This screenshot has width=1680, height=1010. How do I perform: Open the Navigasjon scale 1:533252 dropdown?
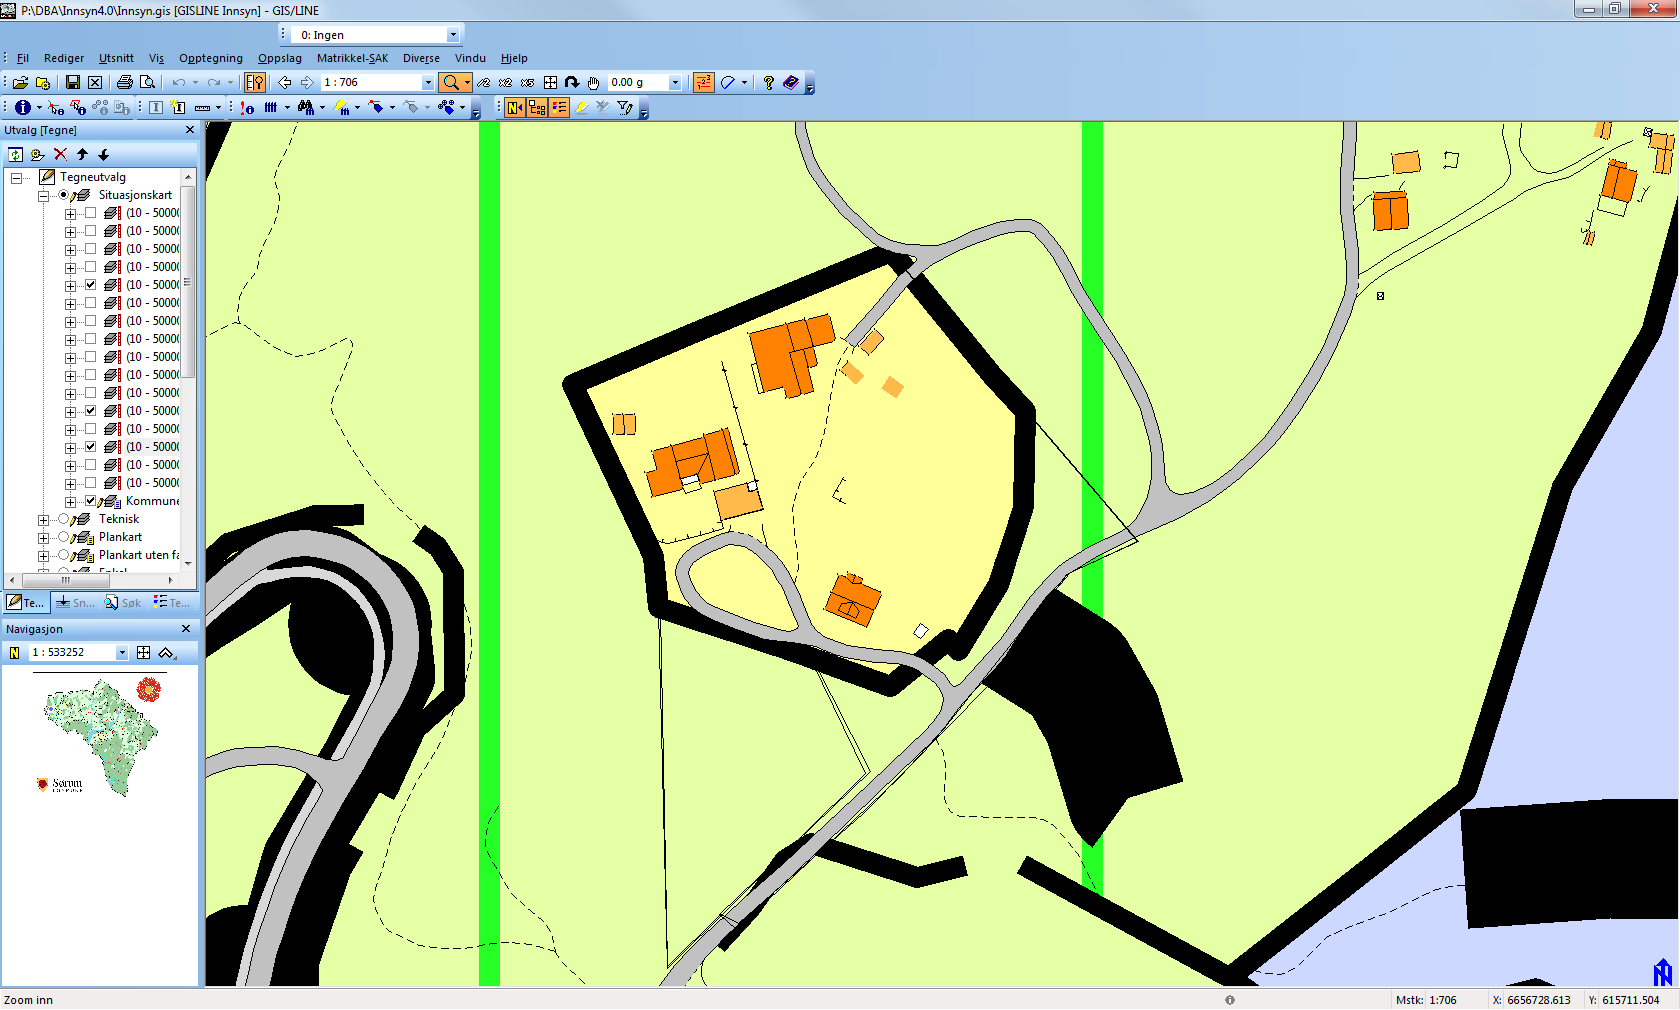click(122, 653)
